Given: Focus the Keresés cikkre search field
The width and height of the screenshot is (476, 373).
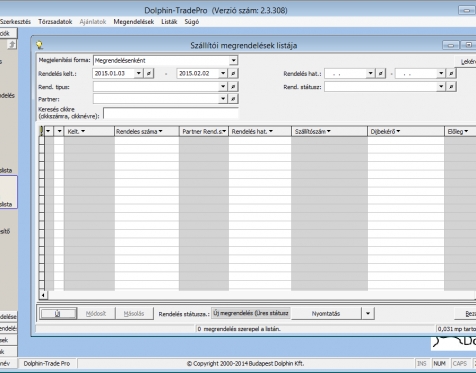Looking at the screenshot, I should point(171,113).
